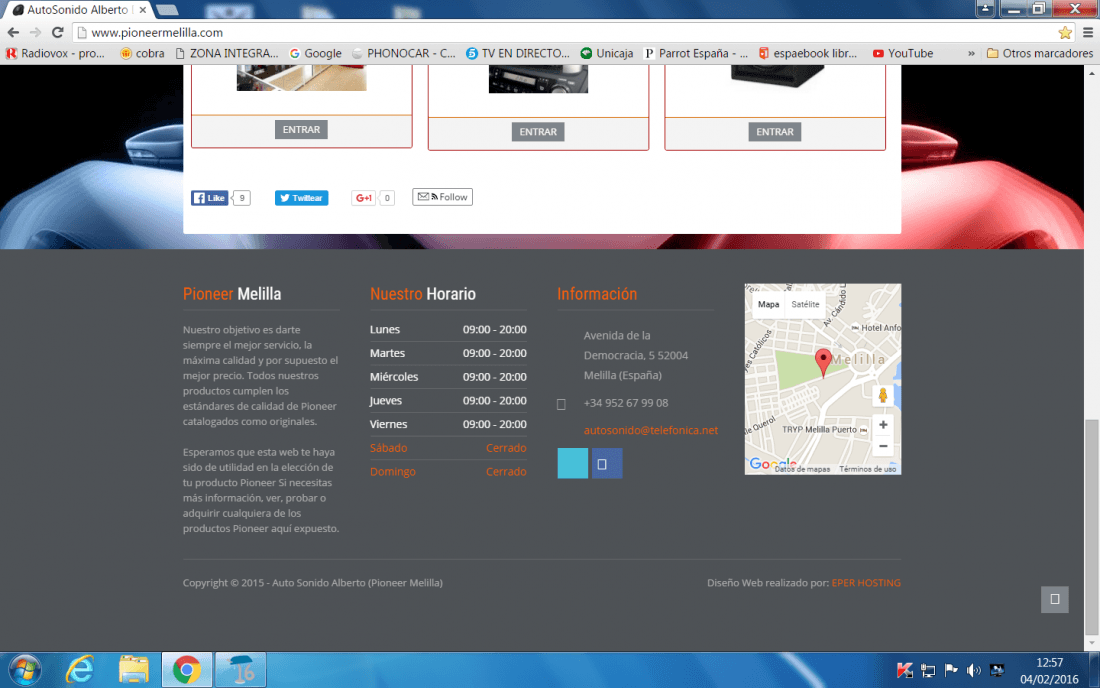The width and height of the screenshot is (1100, 688).
Task: Click the Kaspersky tray icon
Action: [905, 670]
